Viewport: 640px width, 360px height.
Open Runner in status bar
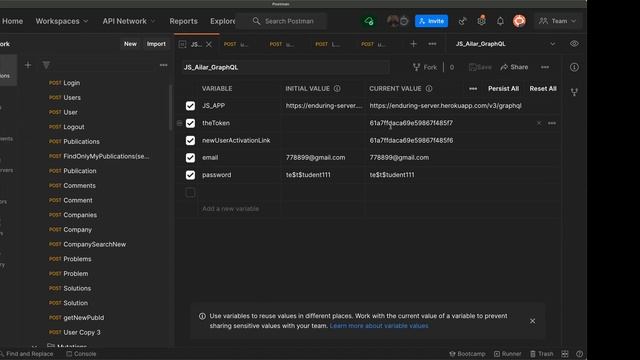pyautogui.click(x=507, y=354)
